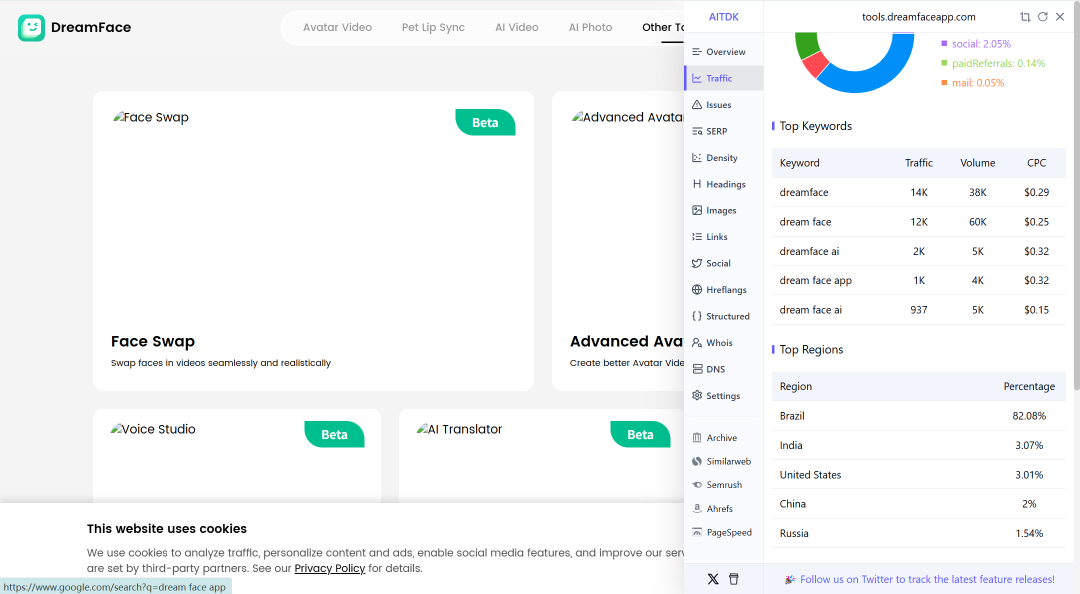This screenshot has height=594, width=1080.
Task: Click the Percentage column header
Action: click(1029, 387)
